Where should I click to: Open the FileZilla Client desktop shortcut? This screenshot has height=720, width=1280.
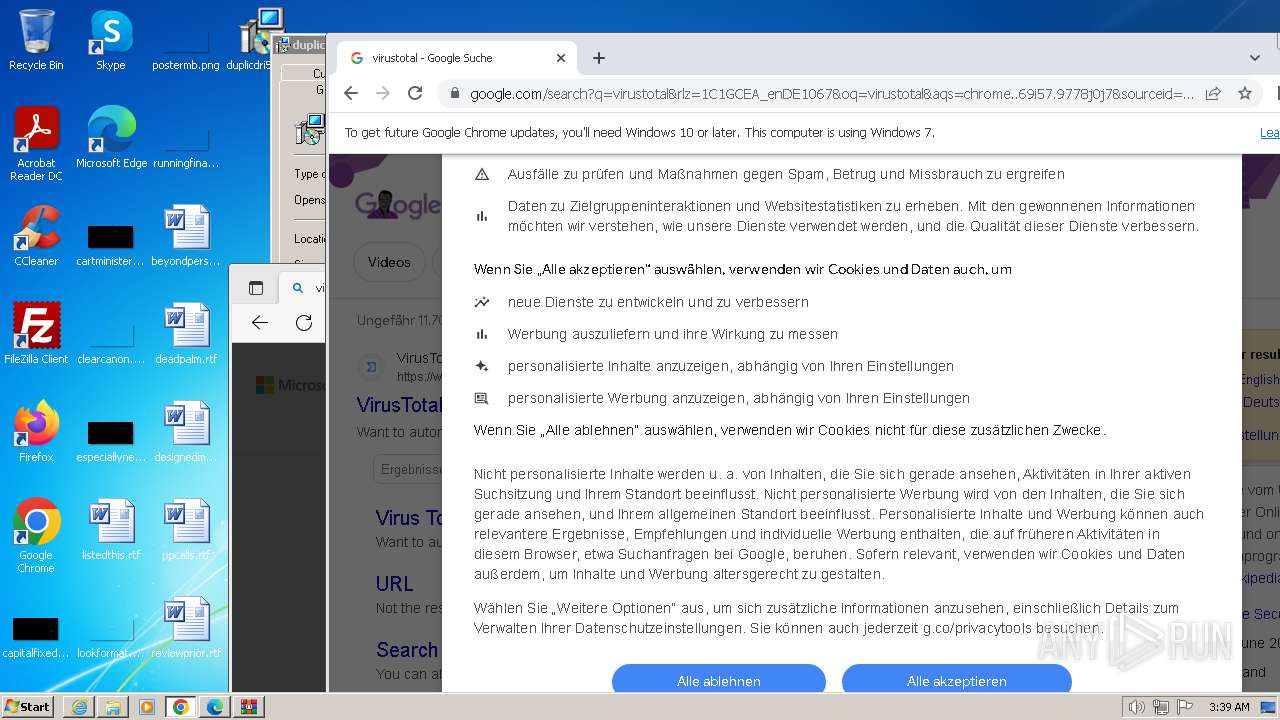36,333
